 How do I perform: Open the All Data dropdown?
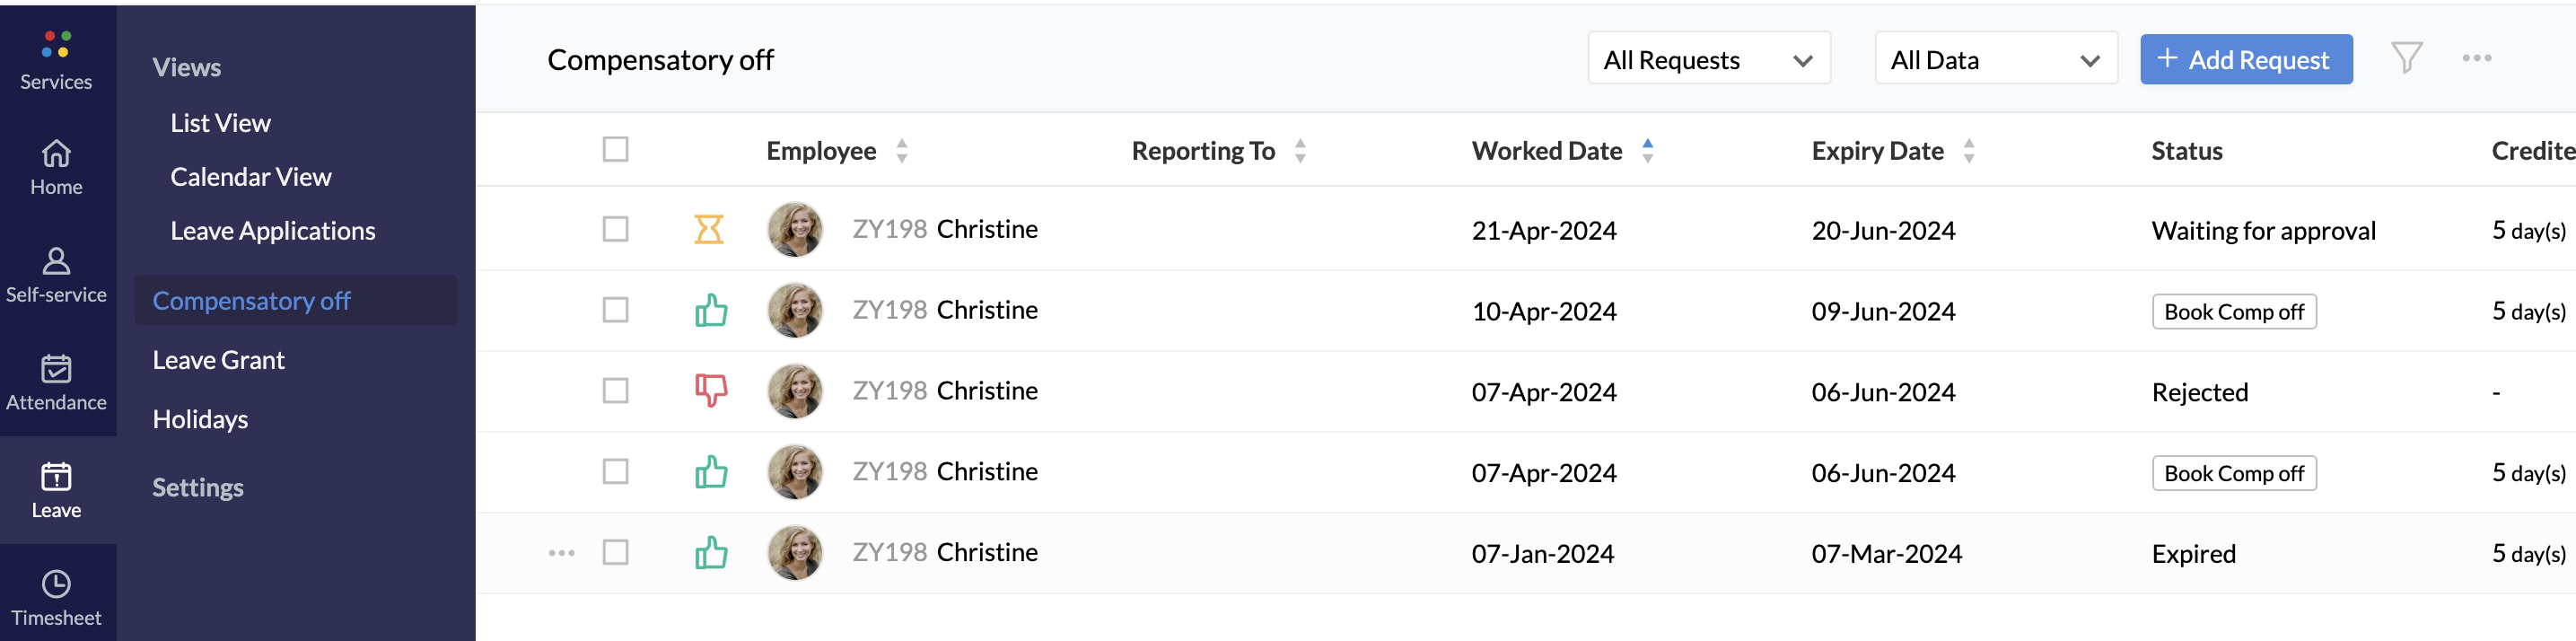point(1995,60)
